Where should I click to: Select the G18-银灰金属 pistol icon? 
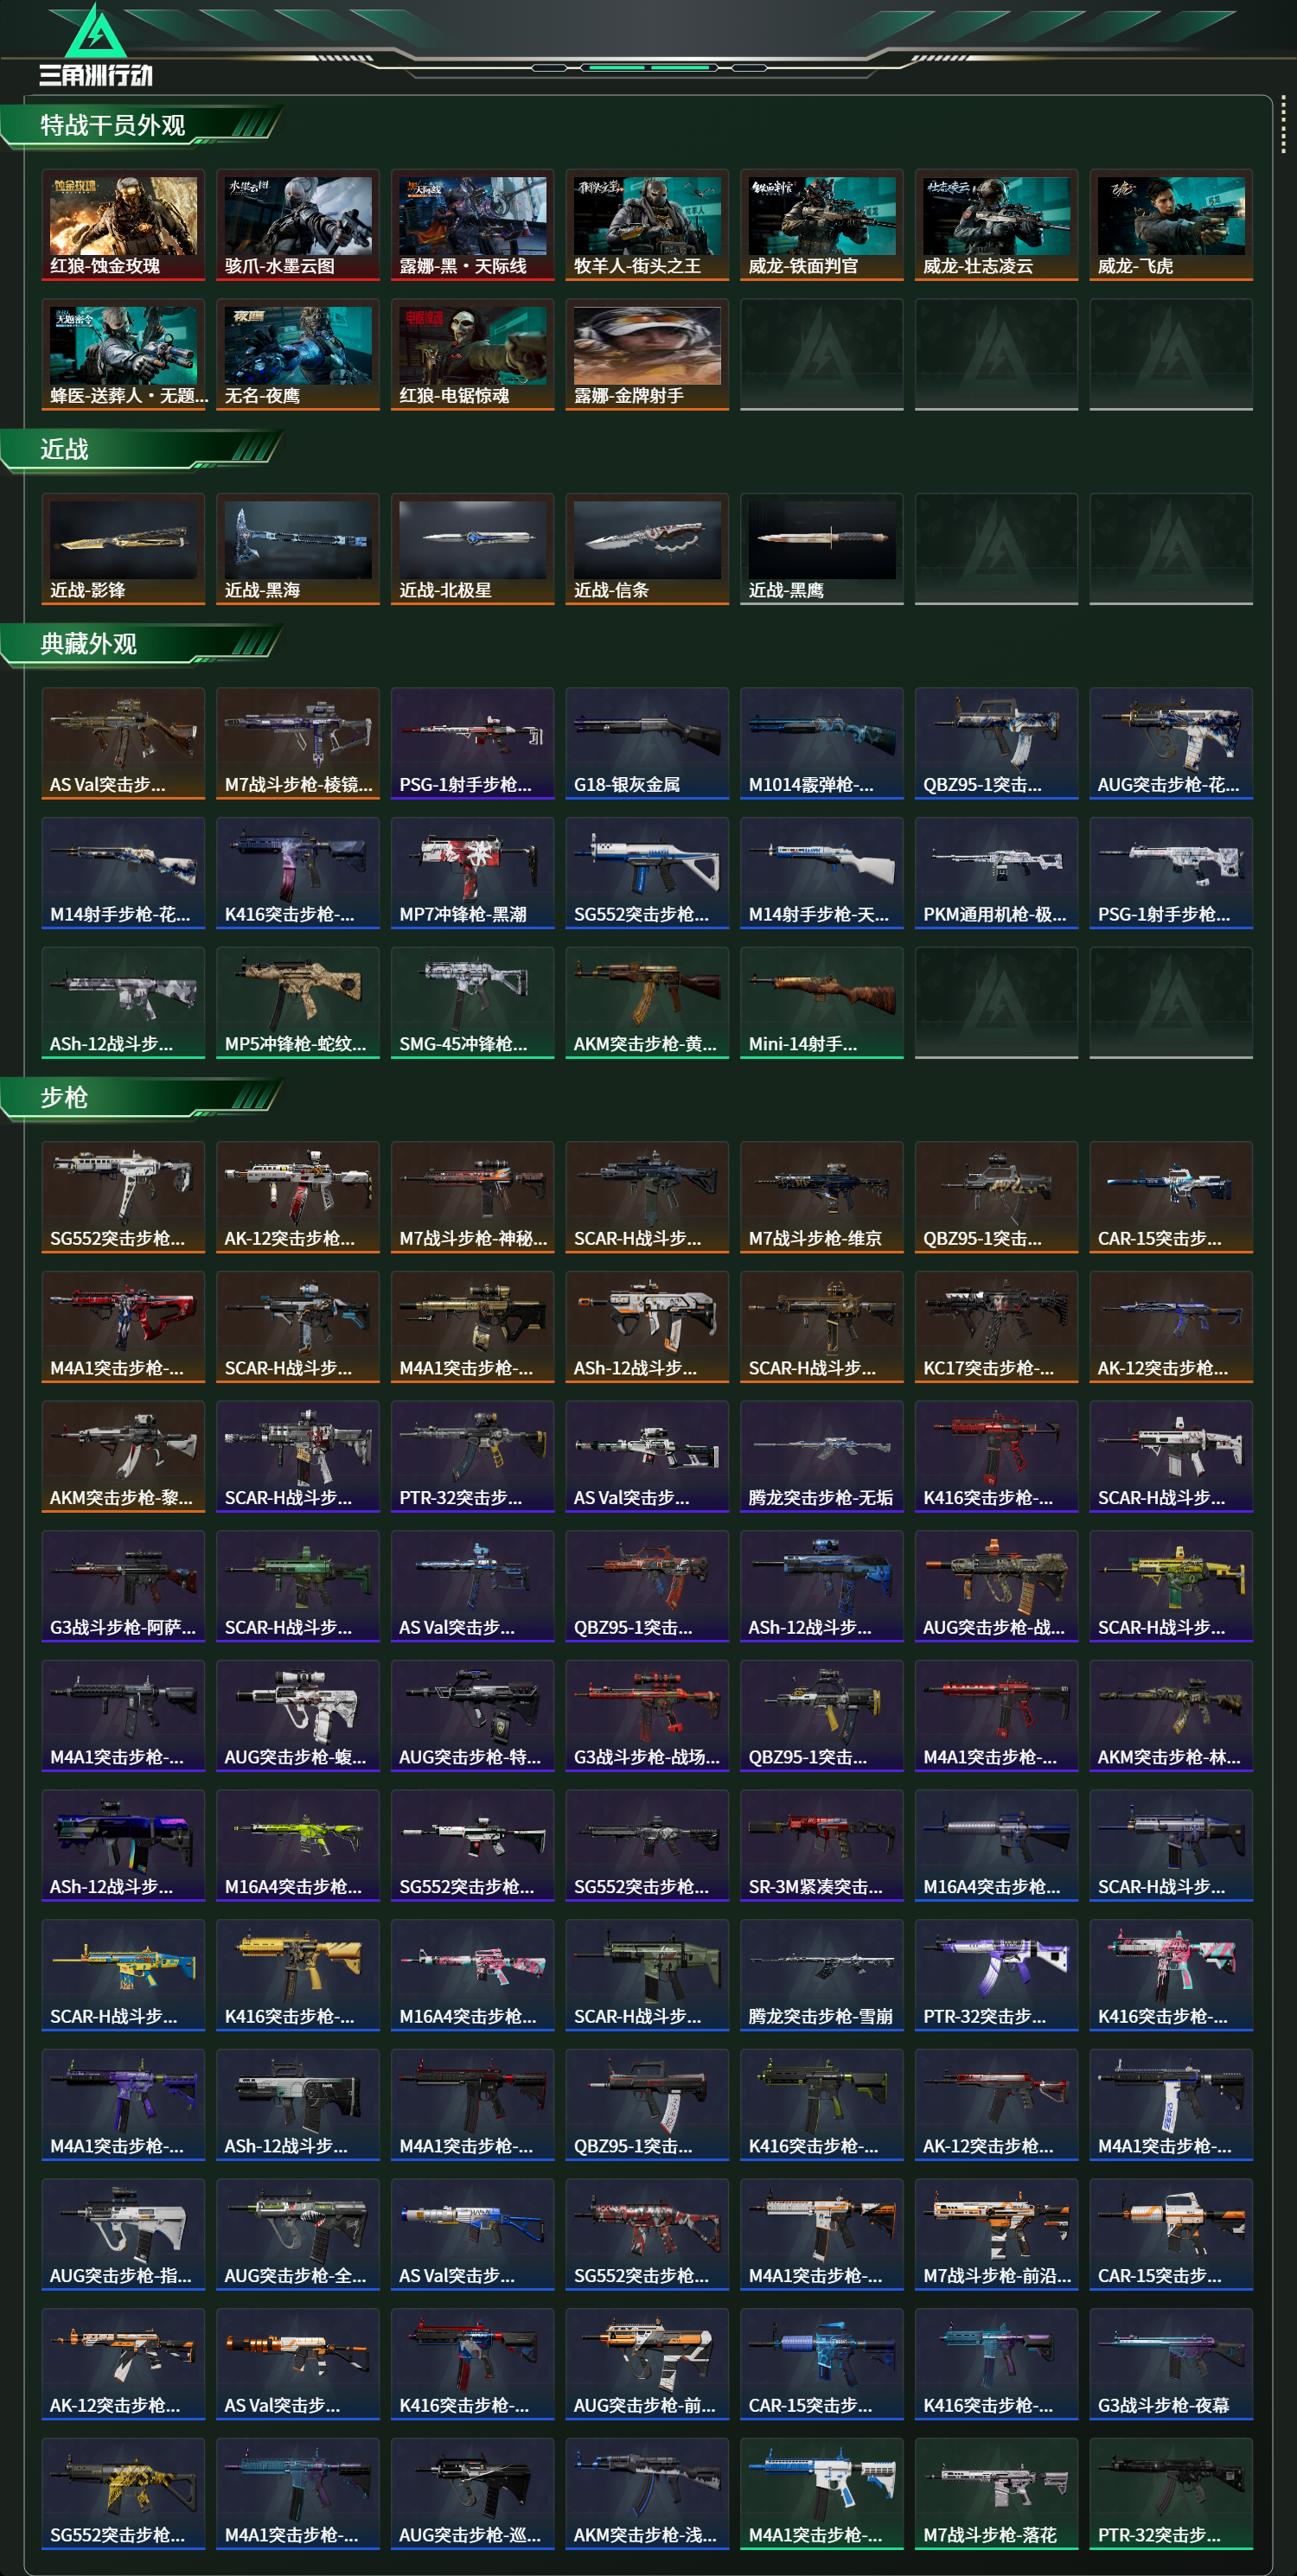pos(647,742)
